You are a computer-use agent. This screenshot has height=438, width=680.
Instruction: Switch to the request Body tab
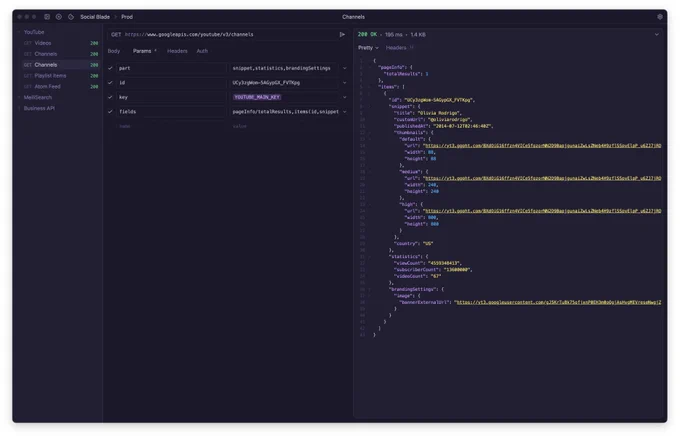pos(114,51)
